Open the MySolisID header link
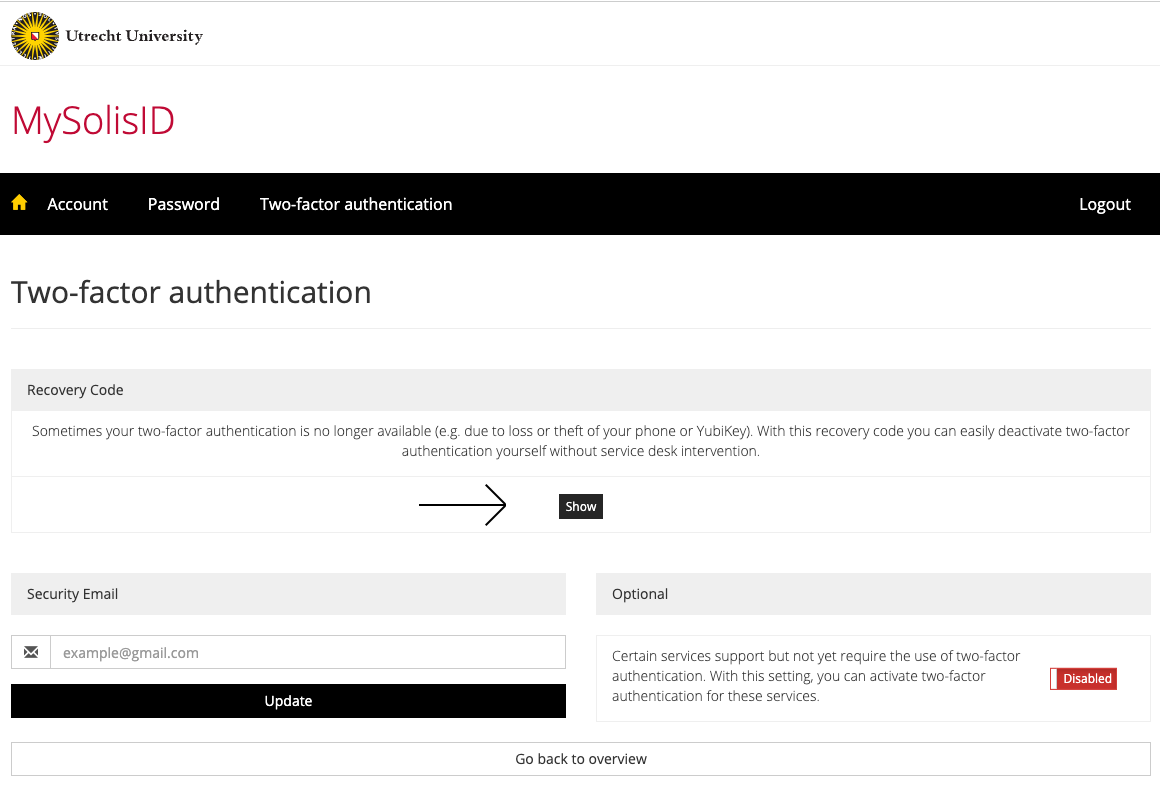The width and height of the screenshot is (1160, 785). 92,120
